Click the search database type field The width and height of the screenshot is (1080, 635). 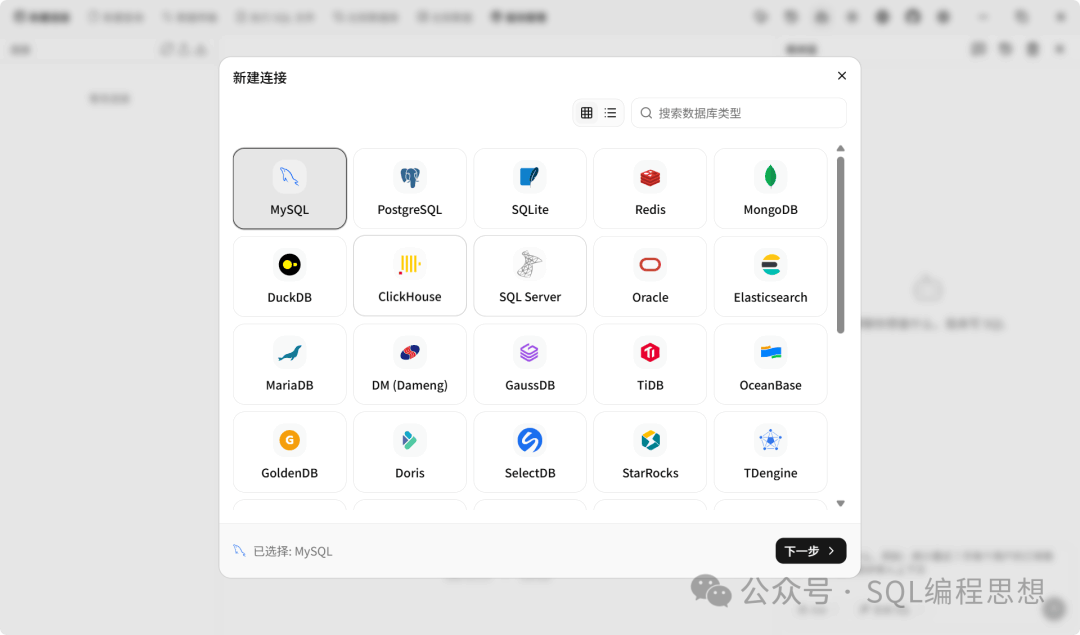(x=739, y=113)
